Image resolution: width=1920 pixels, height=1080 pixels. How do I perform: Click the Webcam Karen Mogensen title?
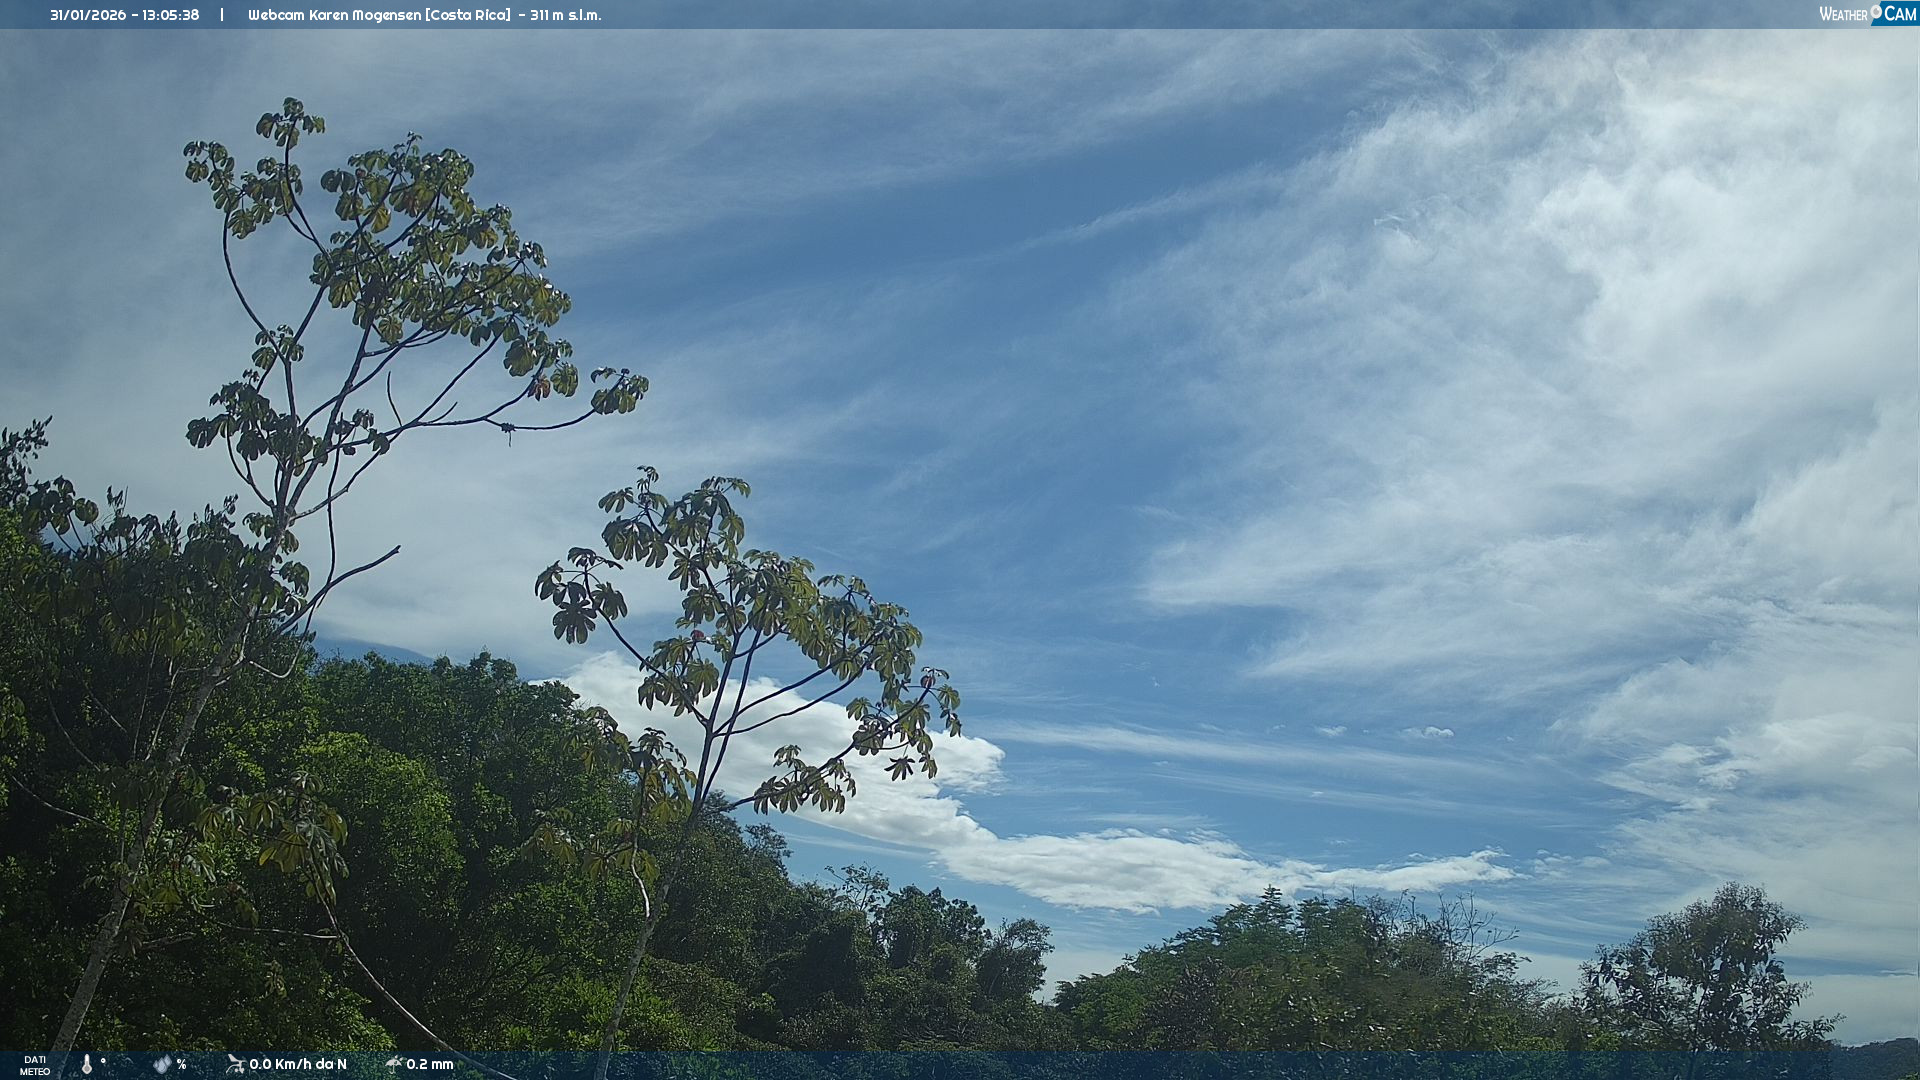click(334, 15)
